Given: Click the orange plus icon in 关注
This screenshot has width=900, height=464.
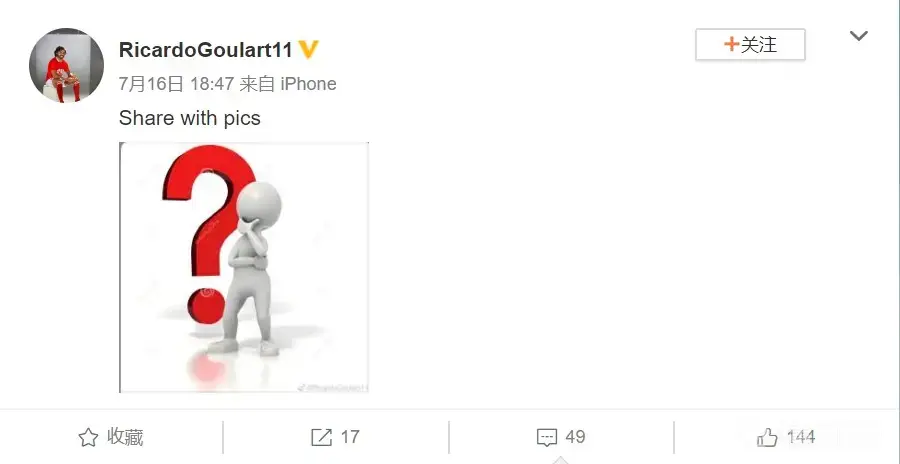Looking at the screenshot, I should [x=731, y=44].
